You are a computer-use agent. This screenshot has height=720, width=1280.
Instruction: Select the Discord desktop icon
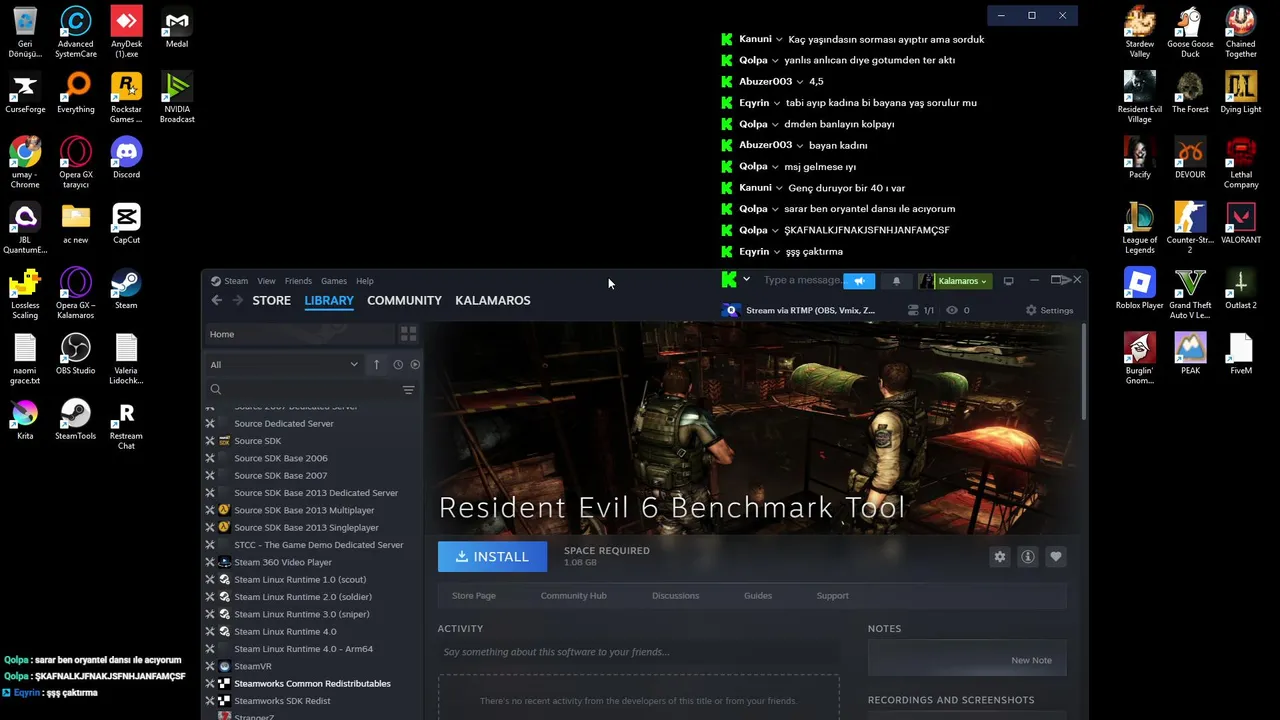(126, 158)
